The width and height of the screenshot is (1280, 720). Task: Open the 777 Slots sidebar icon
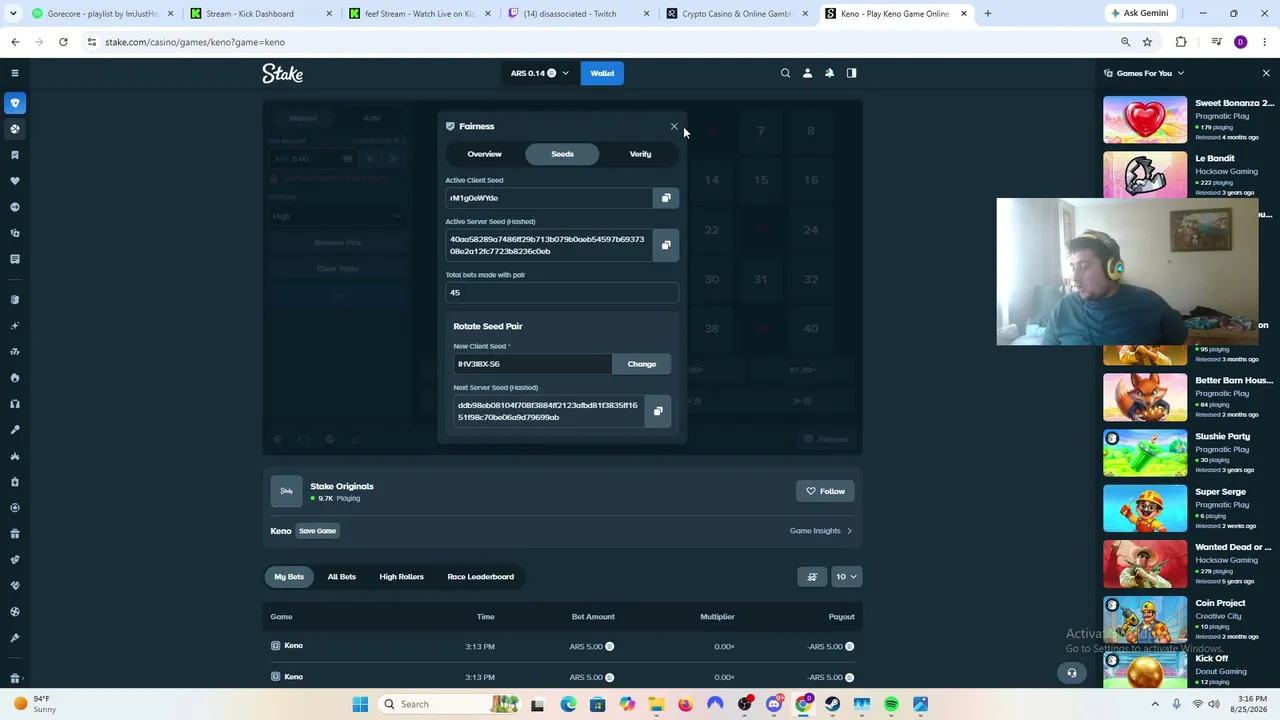point(15,352)
